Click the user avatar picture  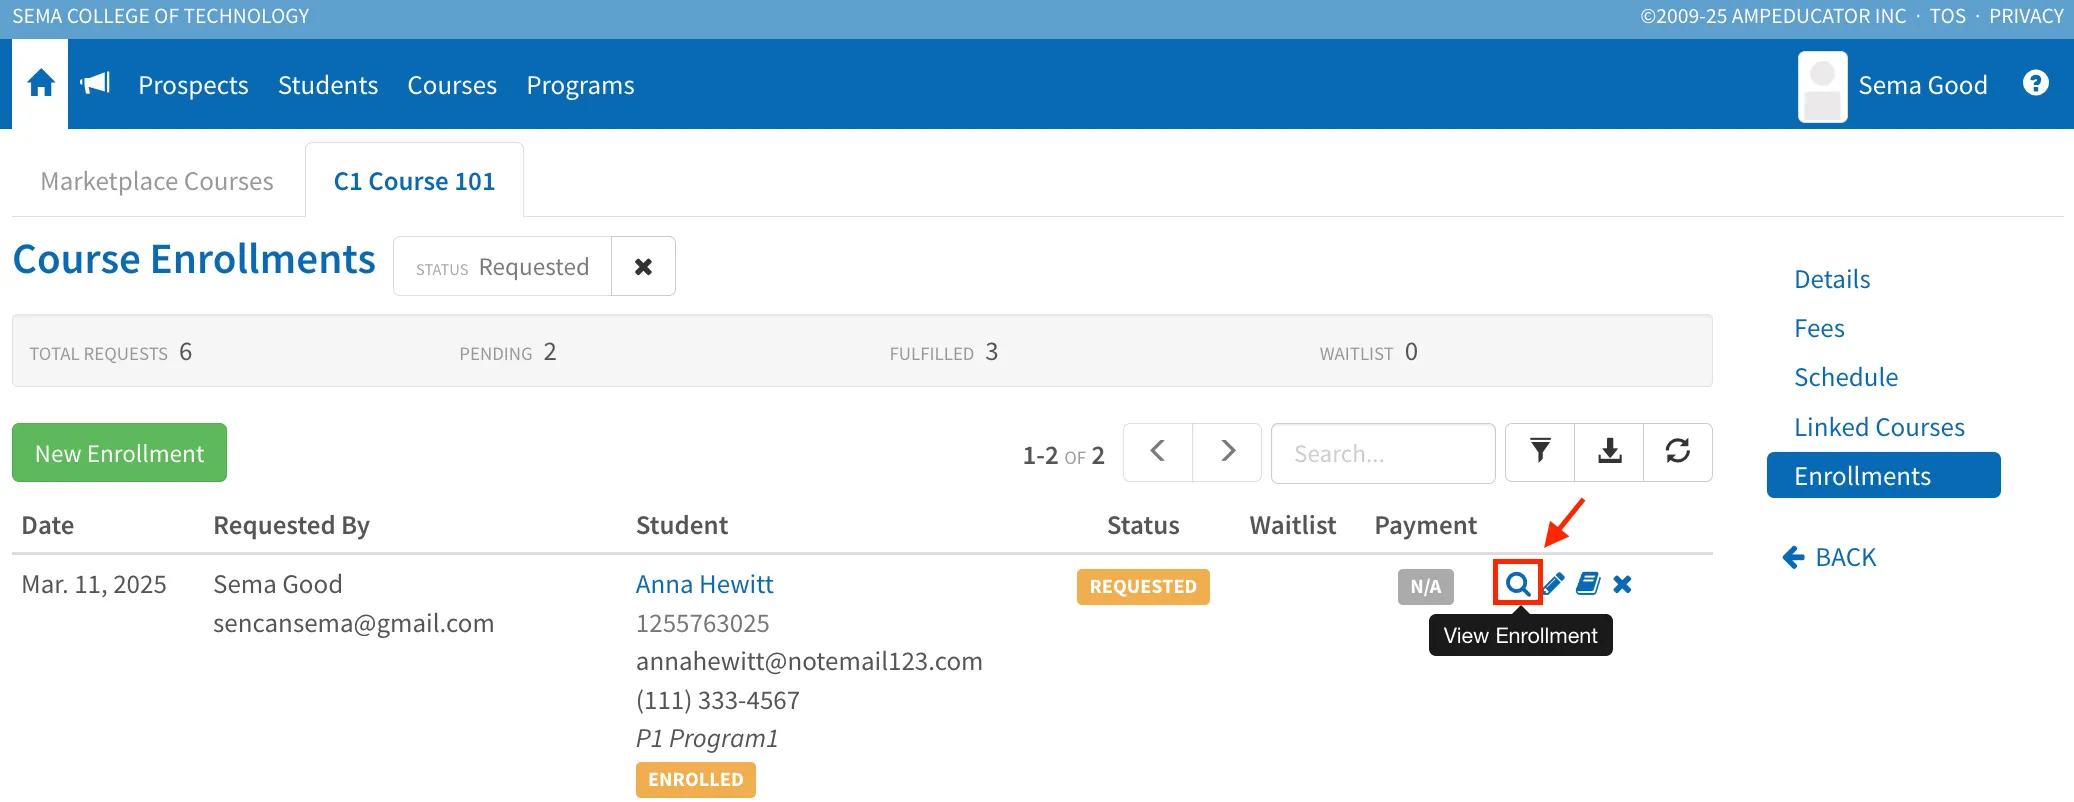(x=1822, y=86)
